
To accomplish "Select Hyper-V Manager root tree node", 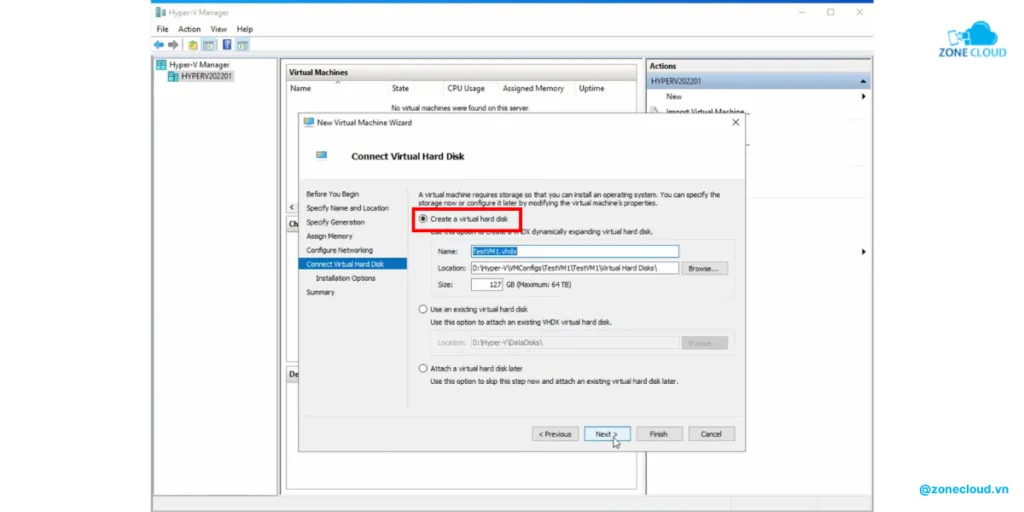I will 199,65.
